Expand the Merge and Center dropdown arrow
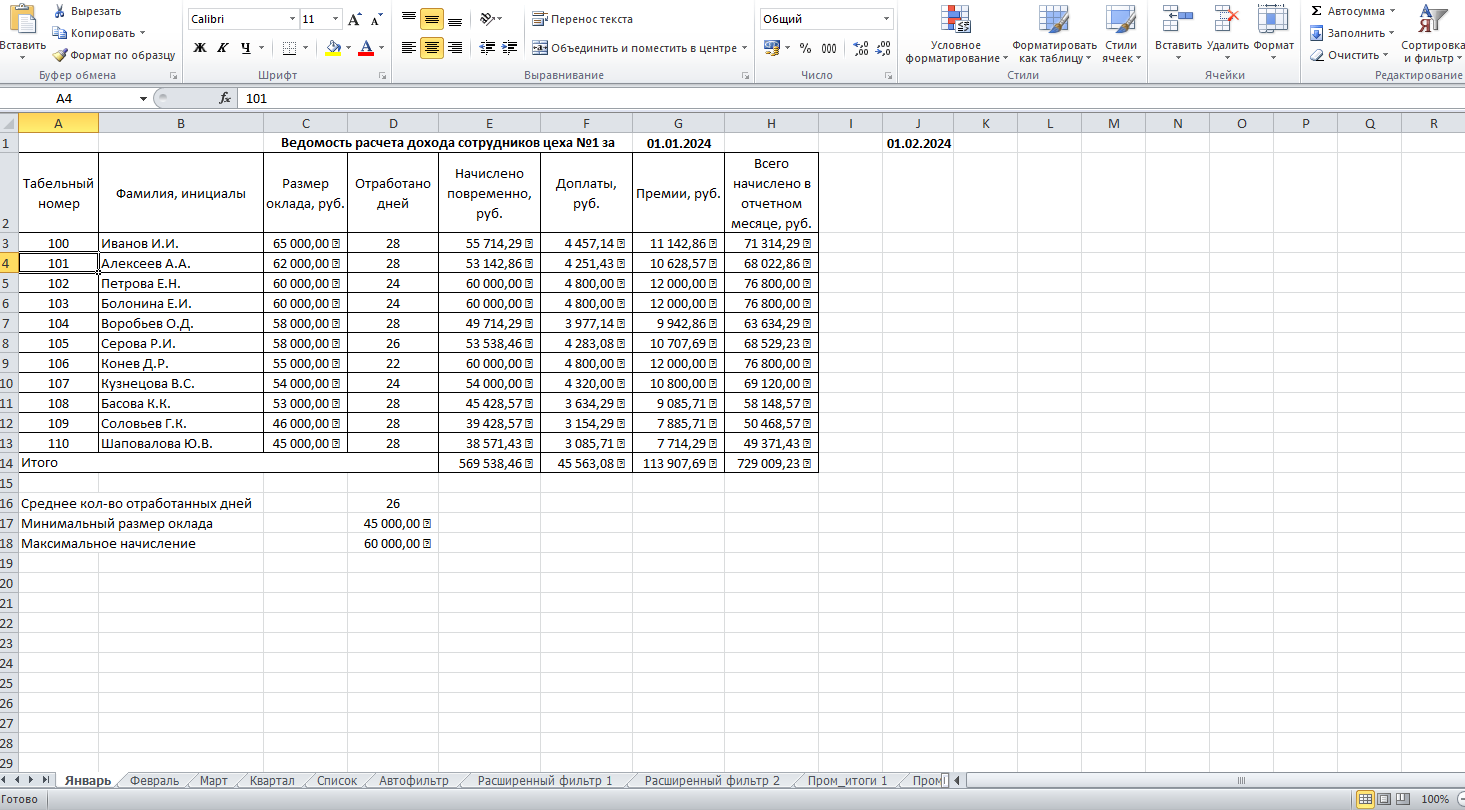This screenshot has height=810, width=1465. (744, 47)
